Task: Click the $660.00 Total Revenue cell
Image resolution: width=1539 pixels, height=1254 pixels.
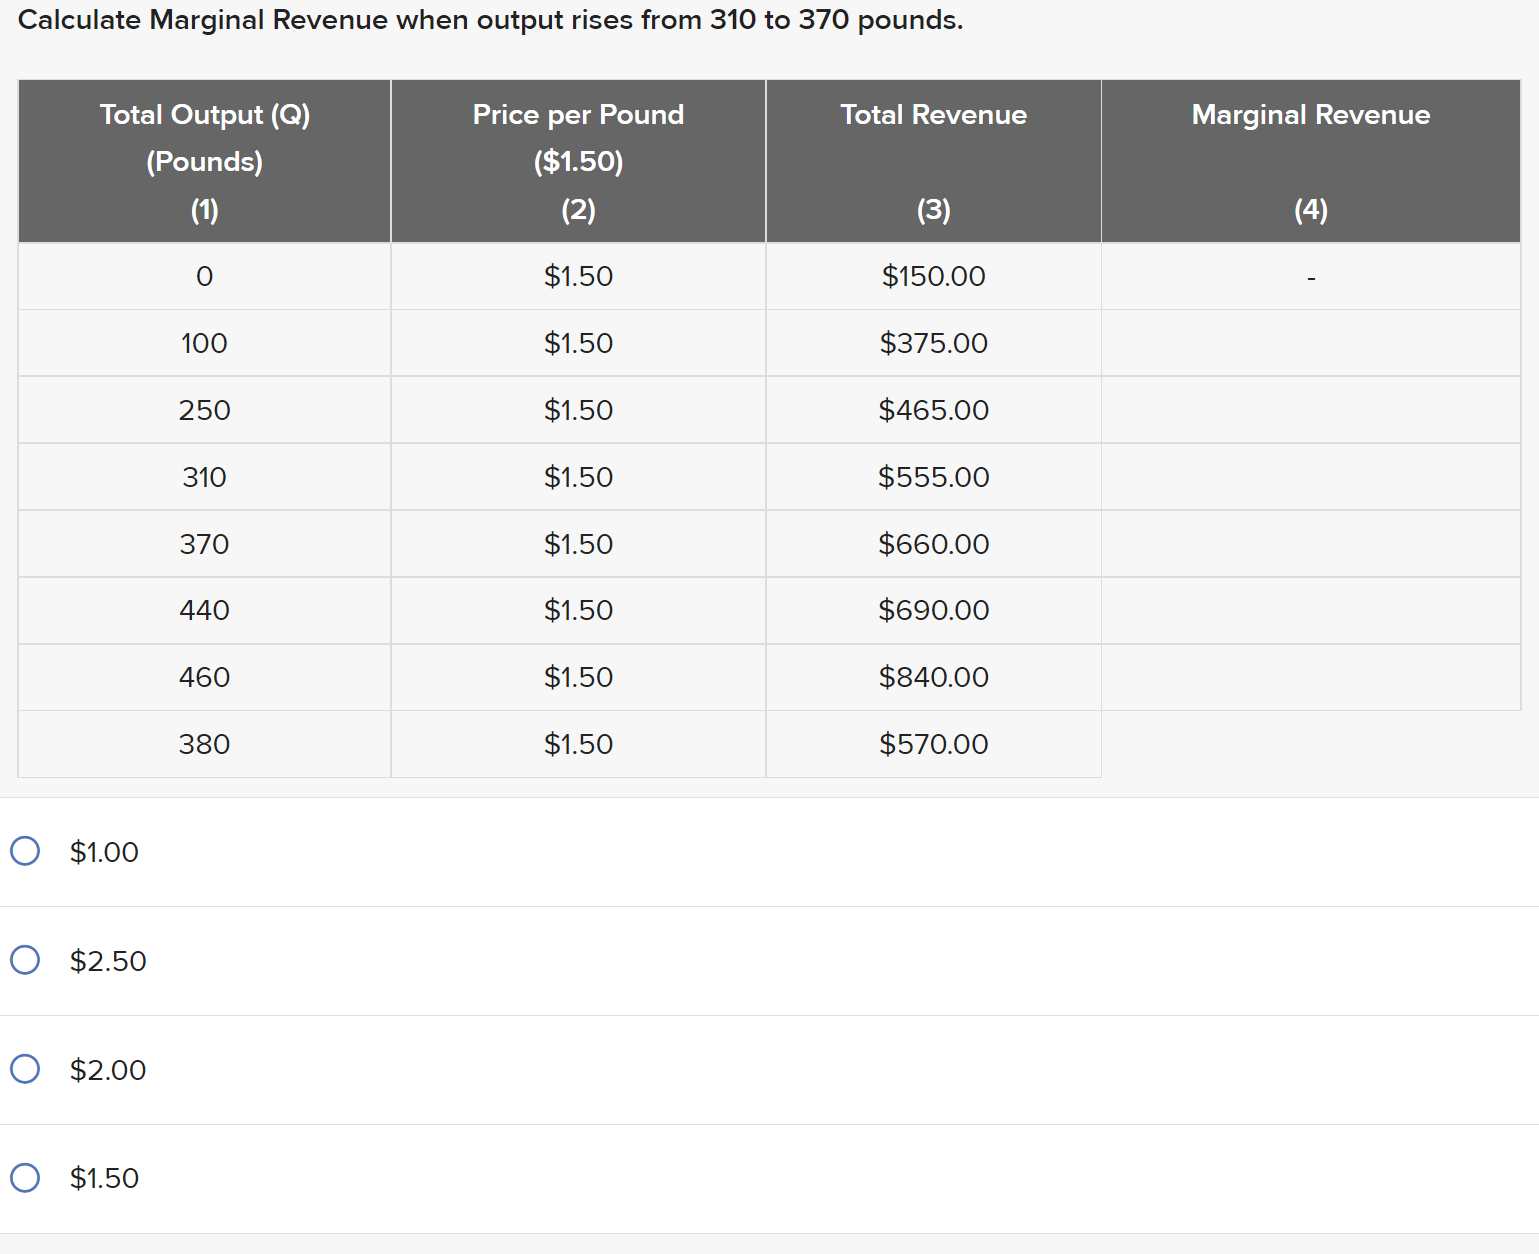Action: 933,544
